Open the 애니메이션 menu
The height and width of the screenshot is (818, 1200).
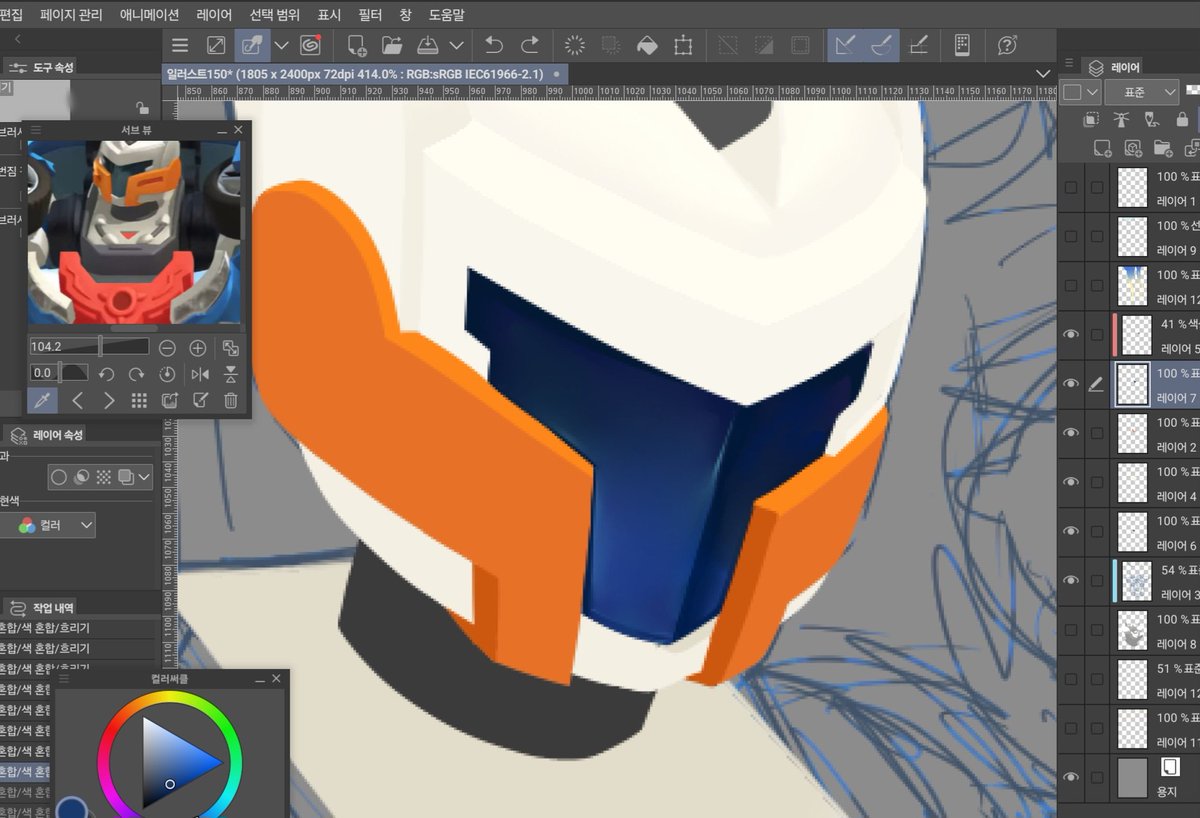click(x=149, y=15)
